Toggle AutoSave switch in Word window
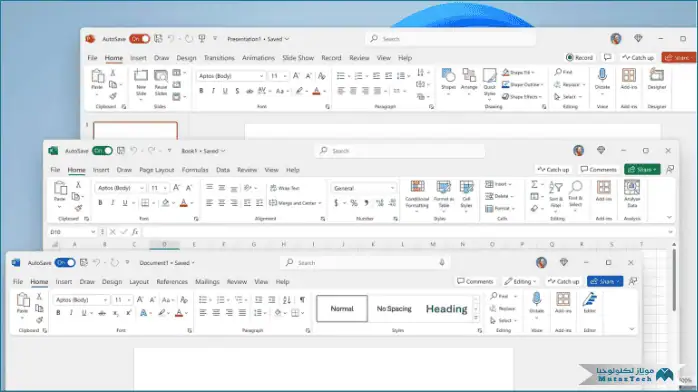 point(65,263)
